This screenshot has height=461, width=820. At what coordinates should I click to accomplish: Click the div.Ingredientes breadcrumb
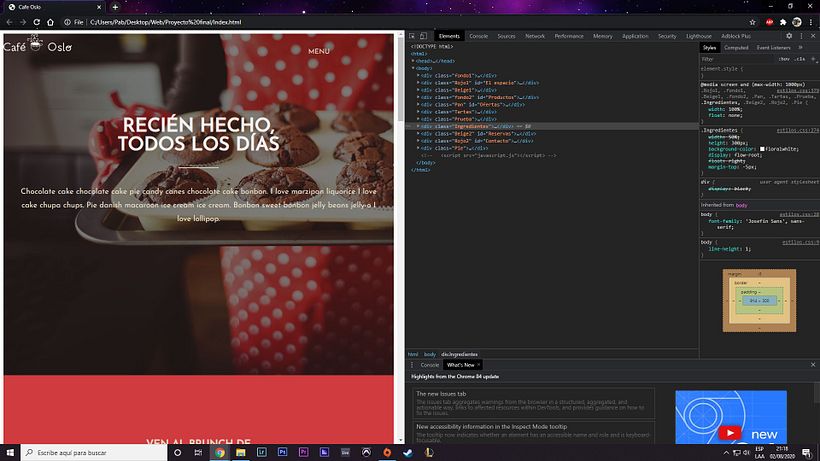[459, 354]
